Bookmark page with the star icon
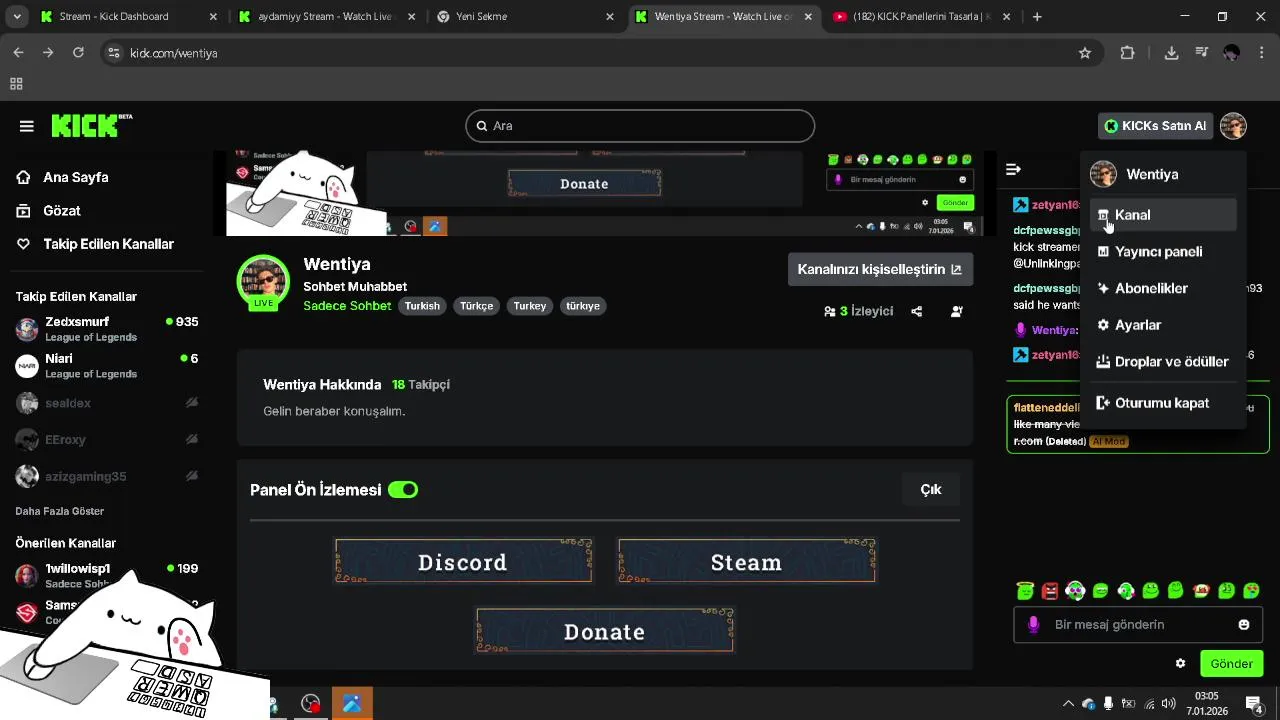Image resolution: width=1280 pixels, height=720 pixels. [x=1085, y=53]
